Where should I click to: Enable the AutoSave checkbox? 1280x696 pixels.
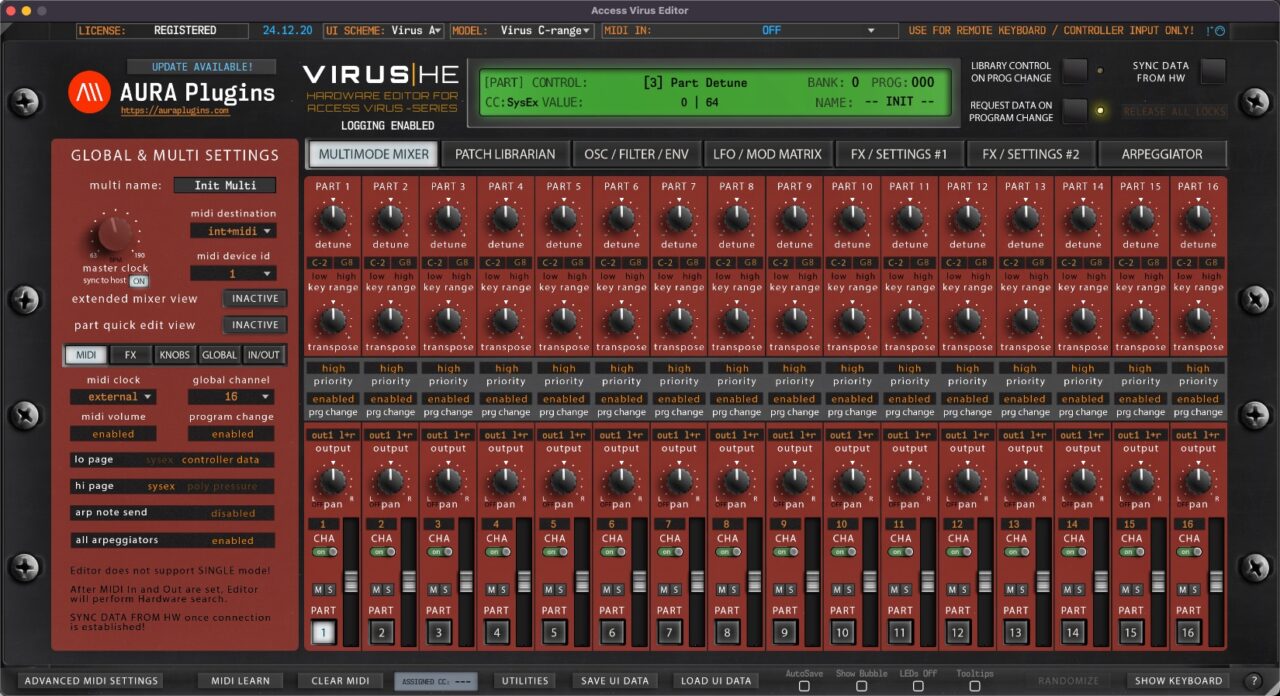click(803, 686)
